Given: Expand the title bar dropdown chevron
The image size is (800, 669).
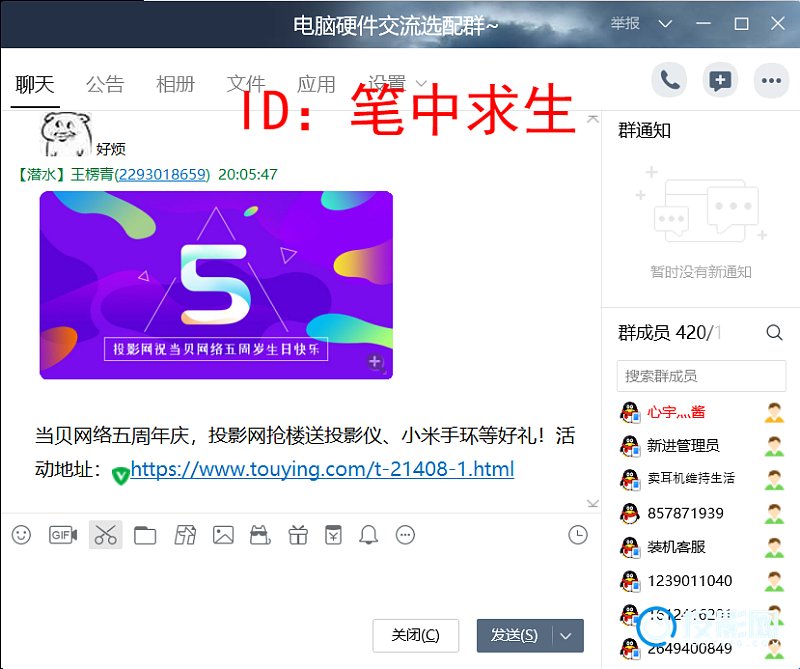Looking at the screenshot, I should (x=665, y=23).
